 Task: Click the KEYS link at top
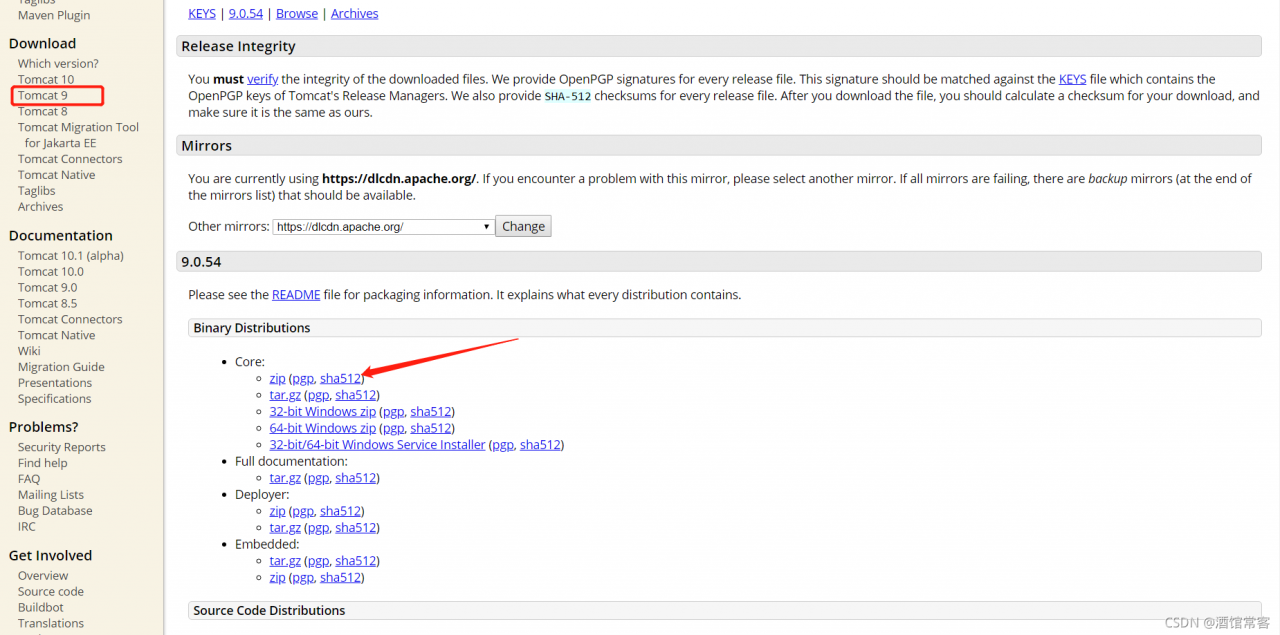(203, 14)
